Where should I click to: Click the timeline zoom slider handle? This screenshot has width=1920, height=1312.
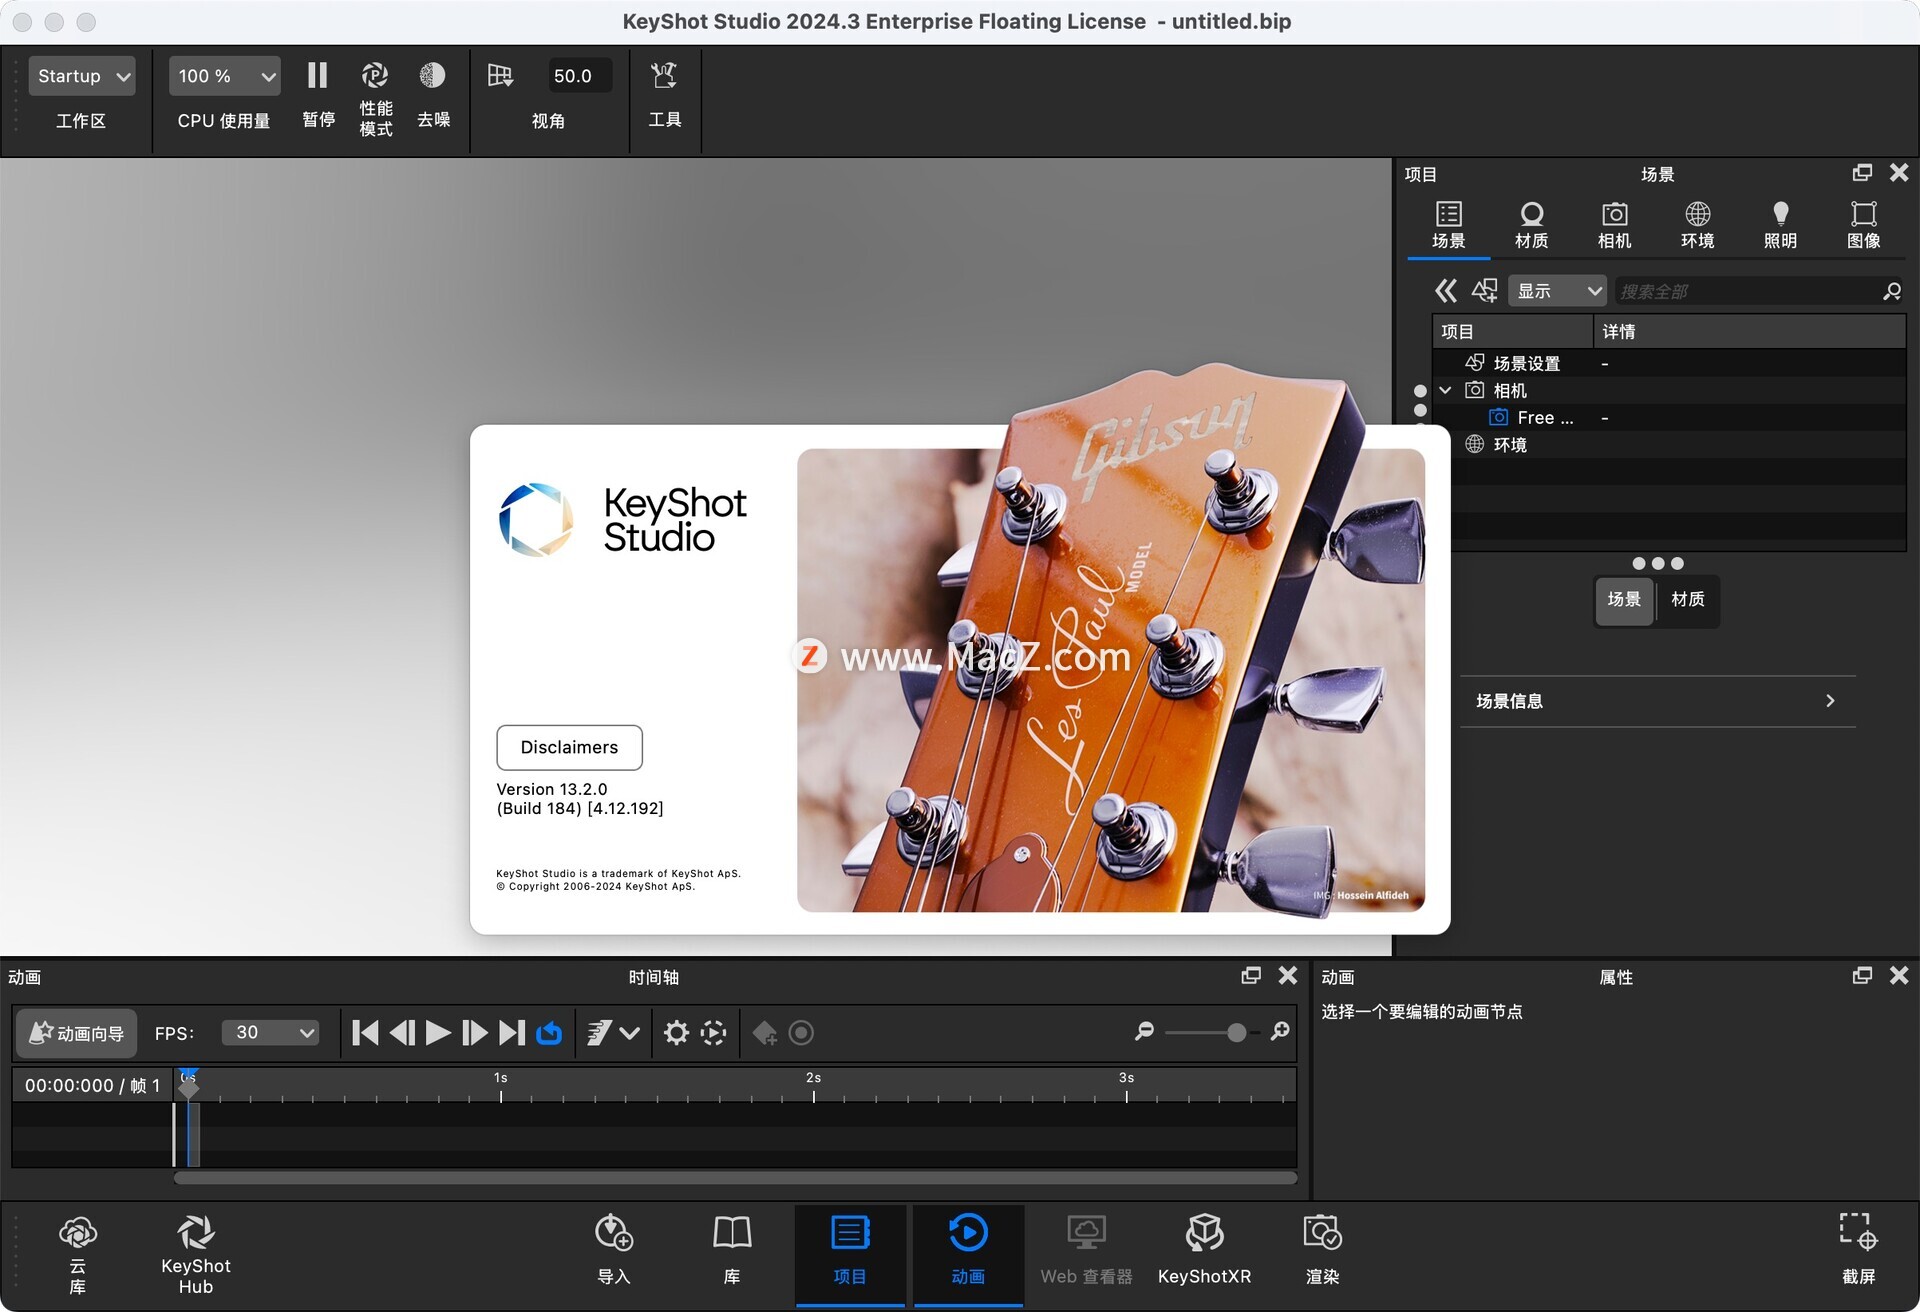coord(1237,1033)
